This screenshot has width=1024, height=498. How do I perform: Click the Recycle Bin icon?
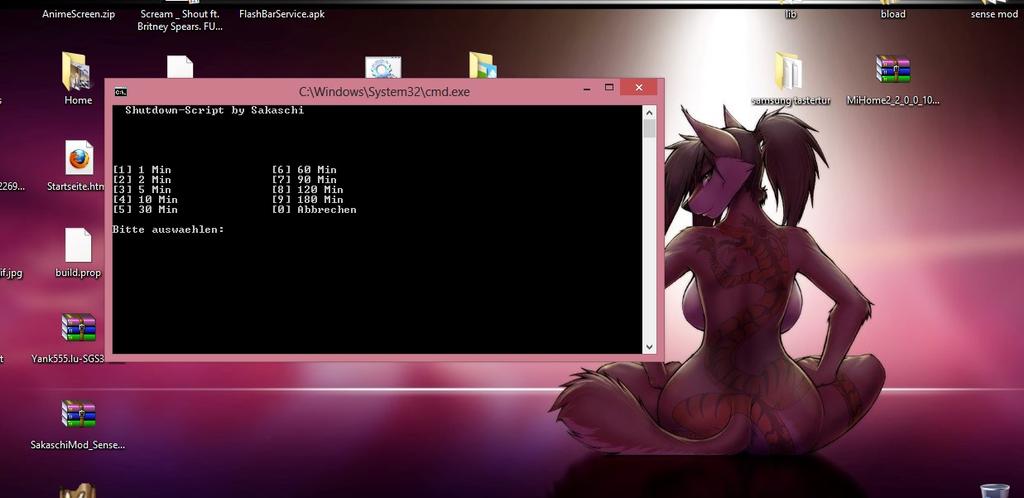[x=994, y=490]
